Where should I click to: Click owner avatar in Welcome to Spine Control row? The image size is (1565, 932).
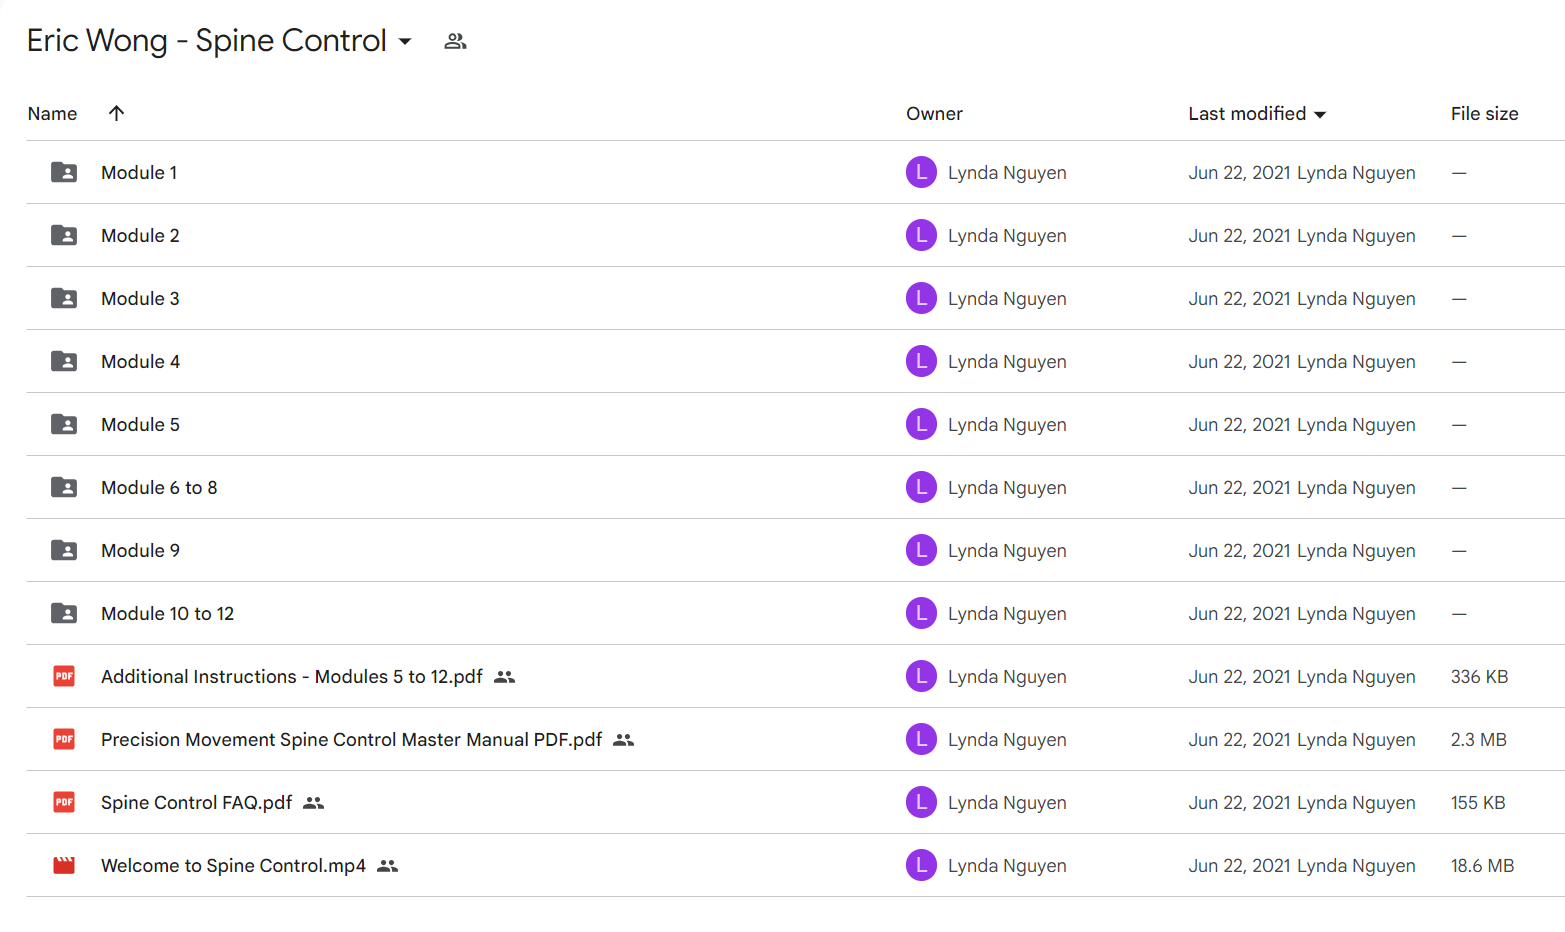[x=921, y=865]
